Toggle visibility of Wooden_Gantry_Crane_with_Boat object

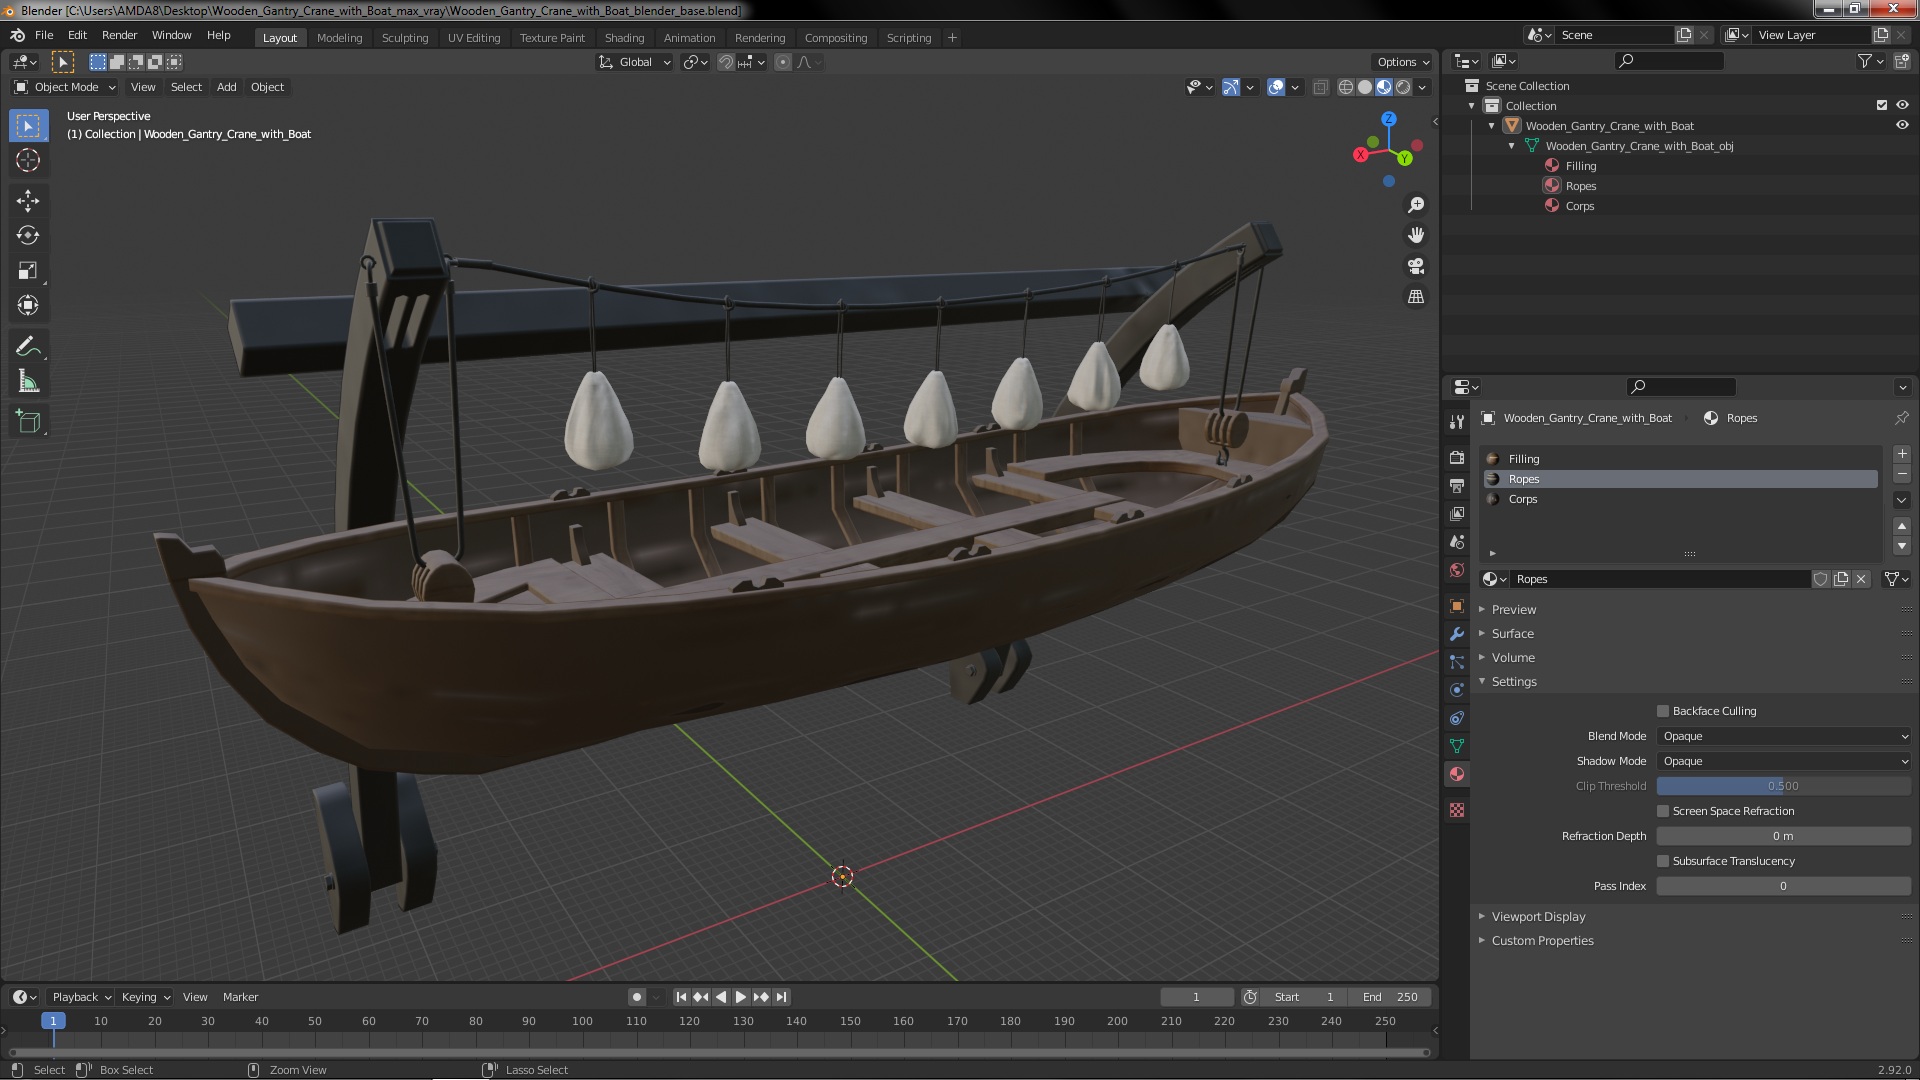[1902, 126]
